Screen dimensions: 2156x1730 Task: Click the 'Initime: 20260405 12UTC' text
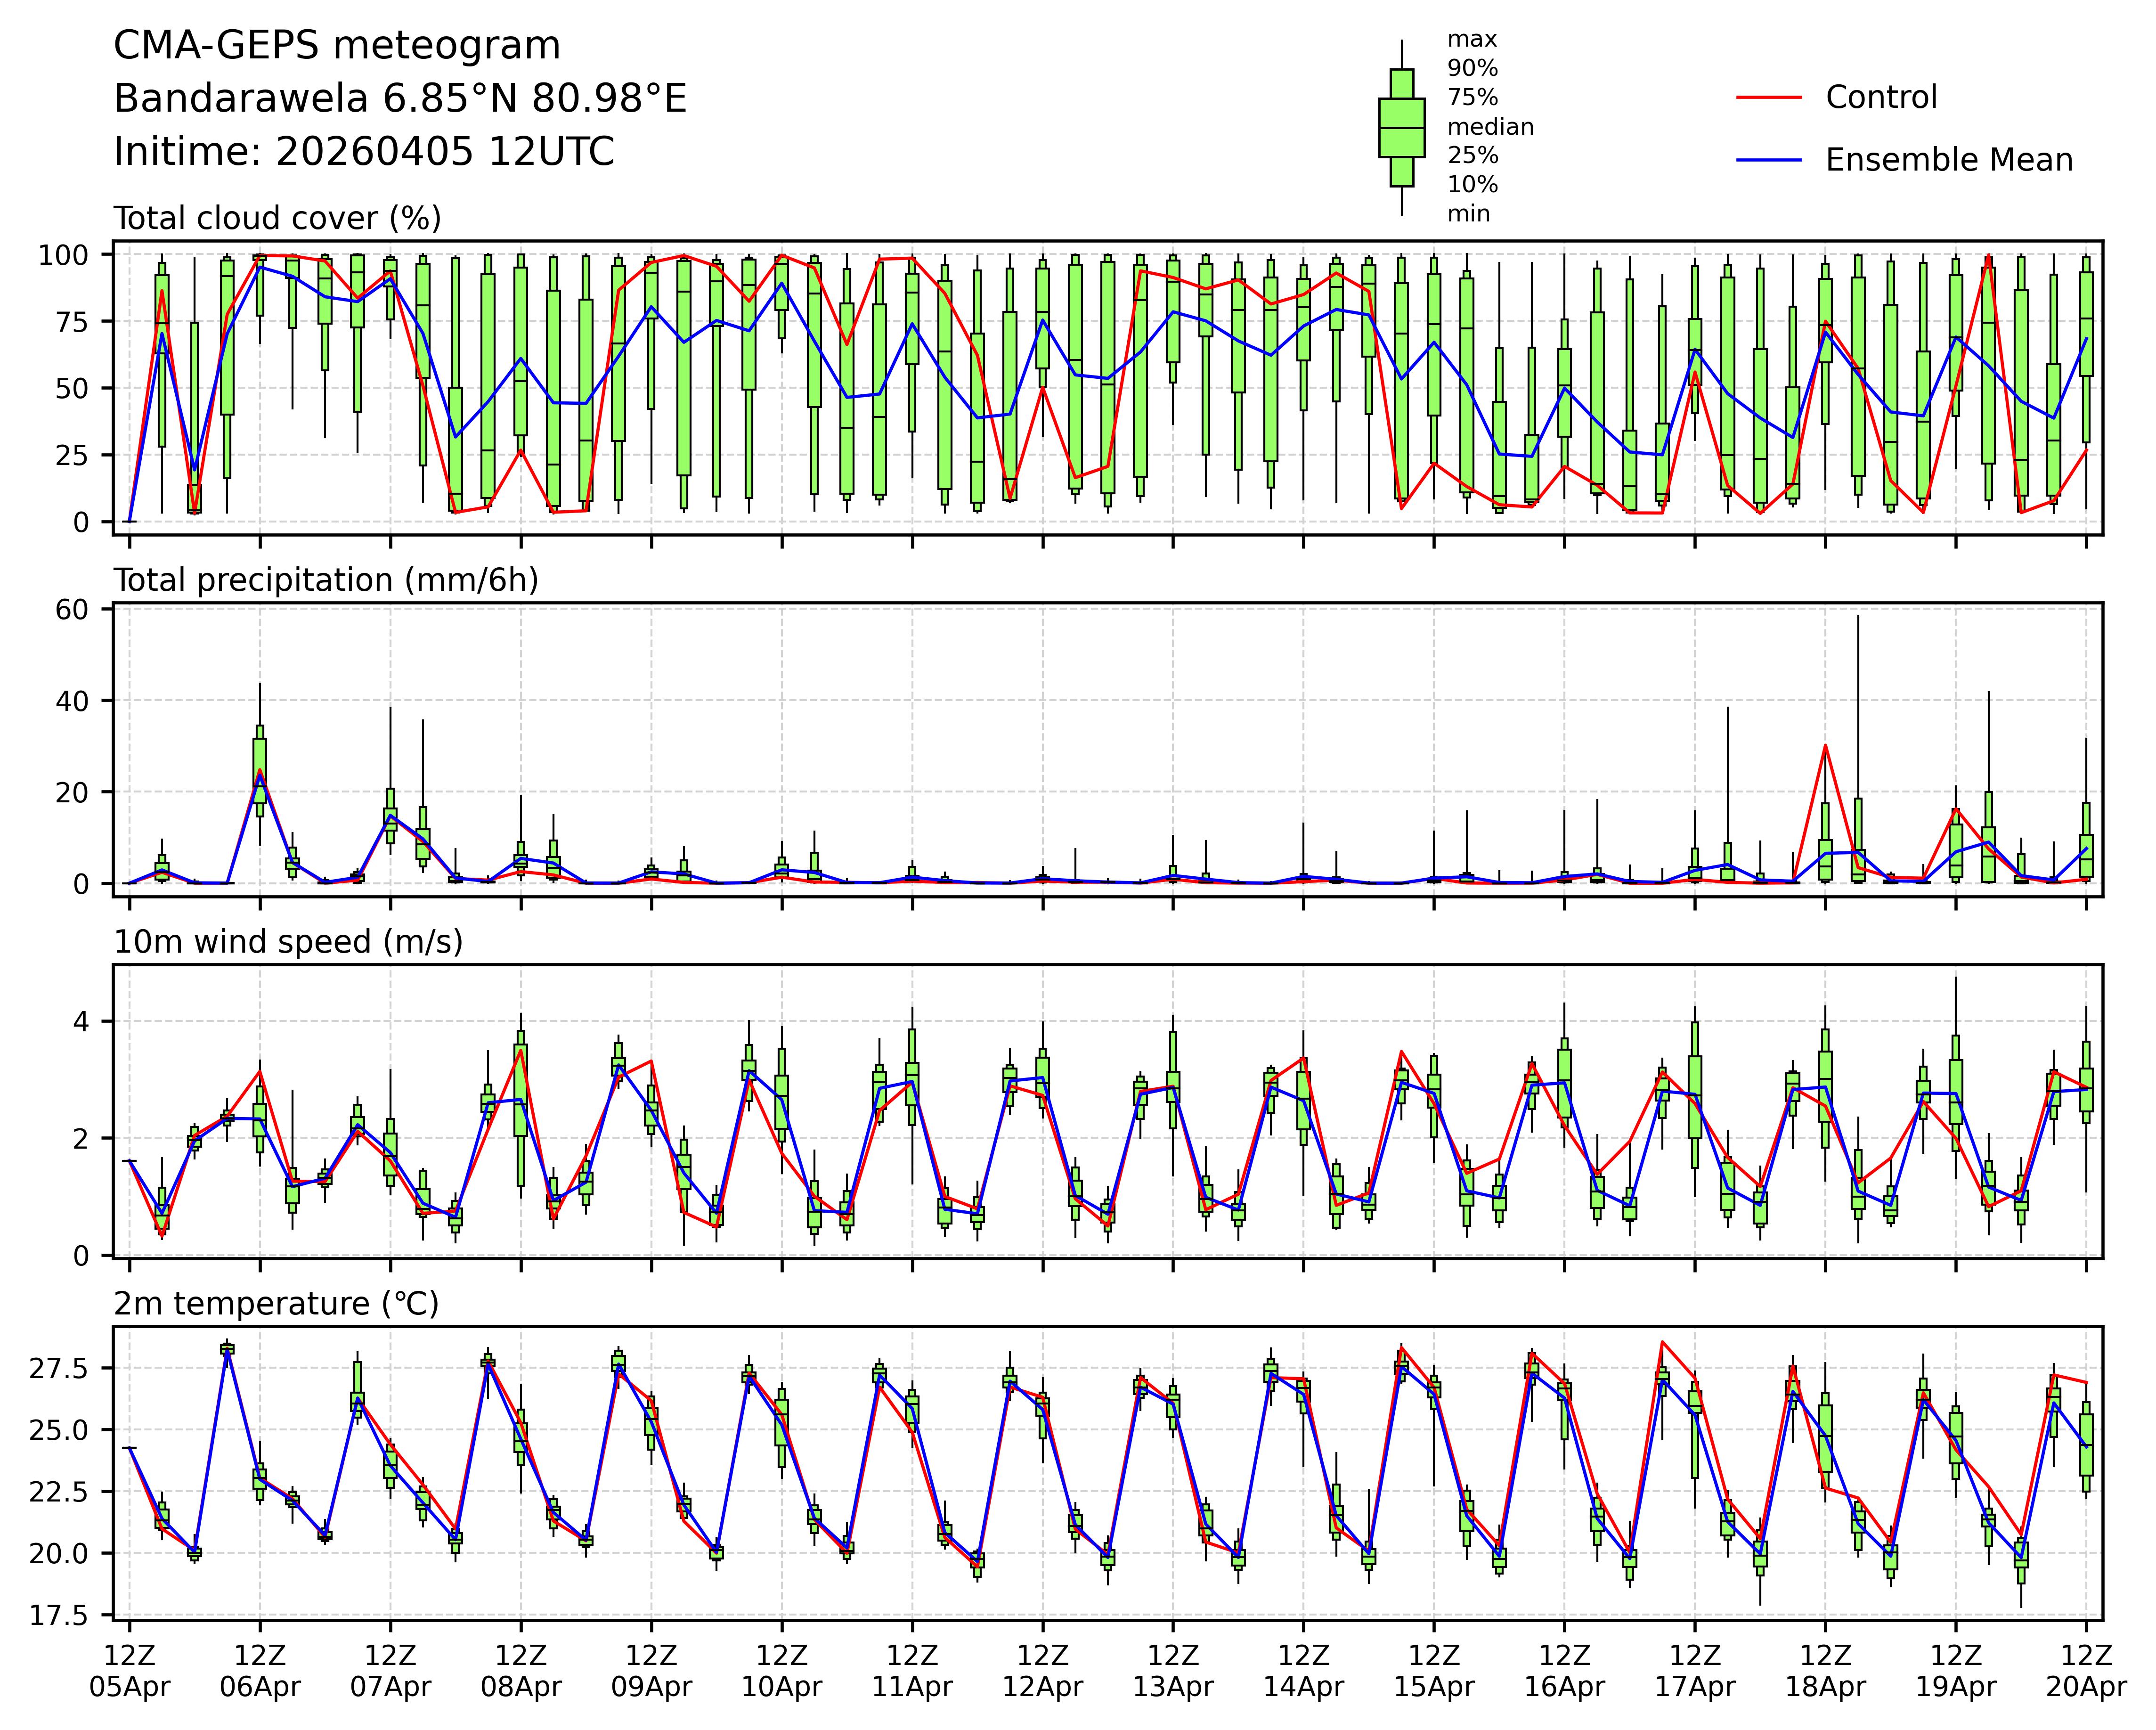tap(364, 152)
